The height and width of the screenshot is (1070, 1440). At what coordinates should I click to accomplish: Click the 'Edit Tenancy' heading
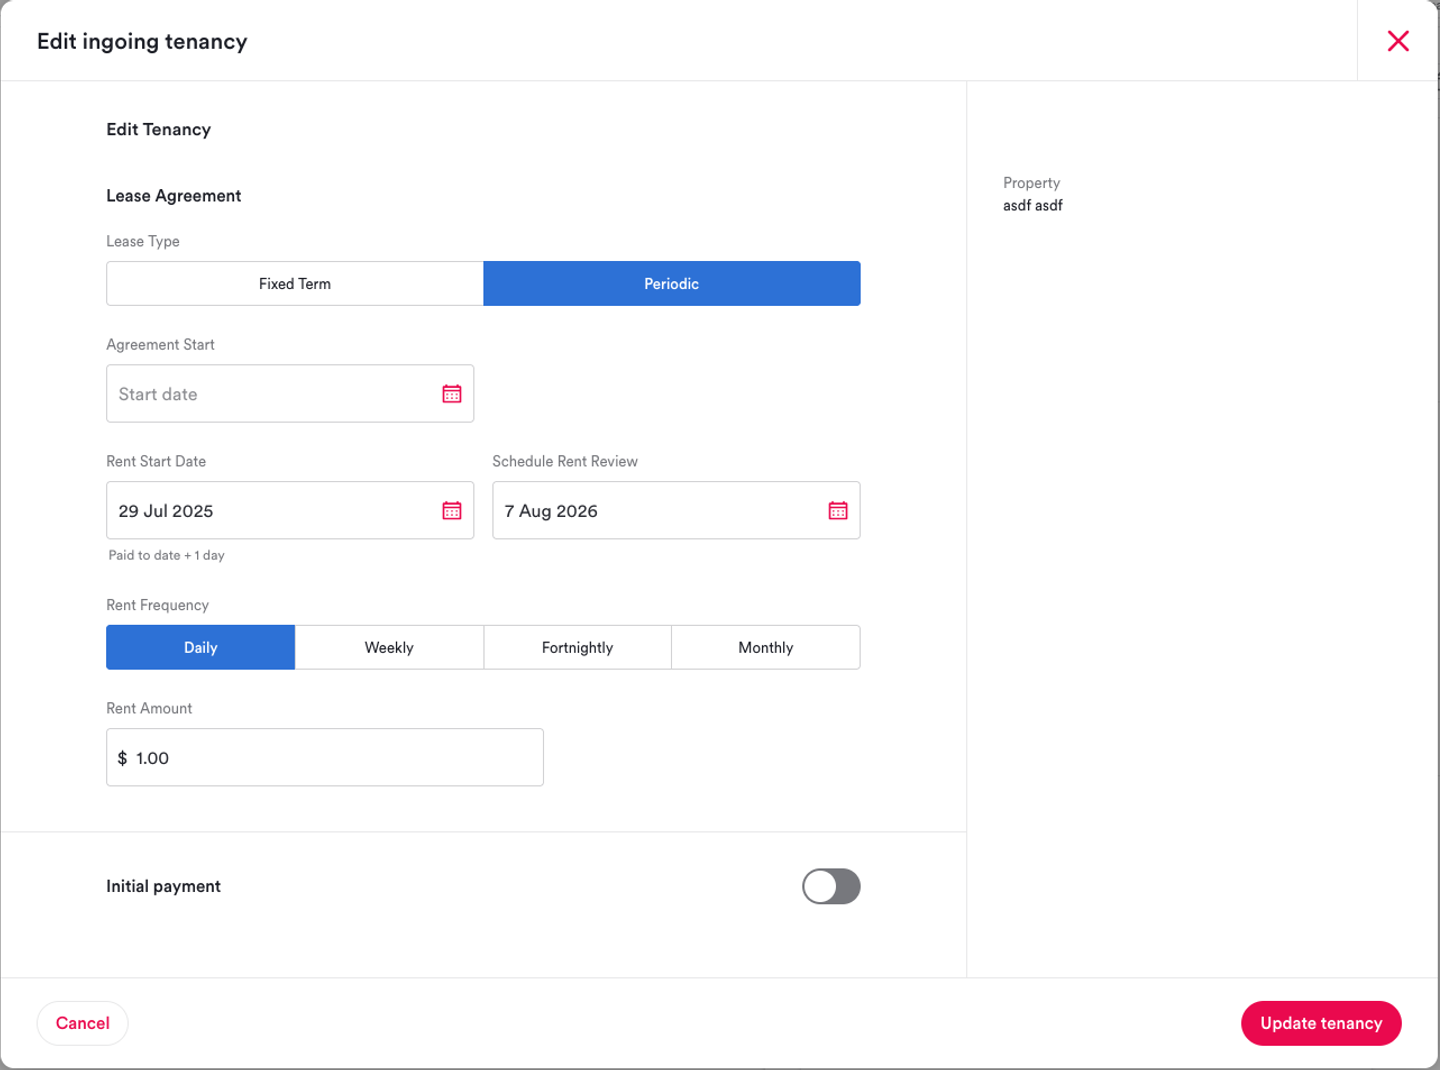pos(159,130)
